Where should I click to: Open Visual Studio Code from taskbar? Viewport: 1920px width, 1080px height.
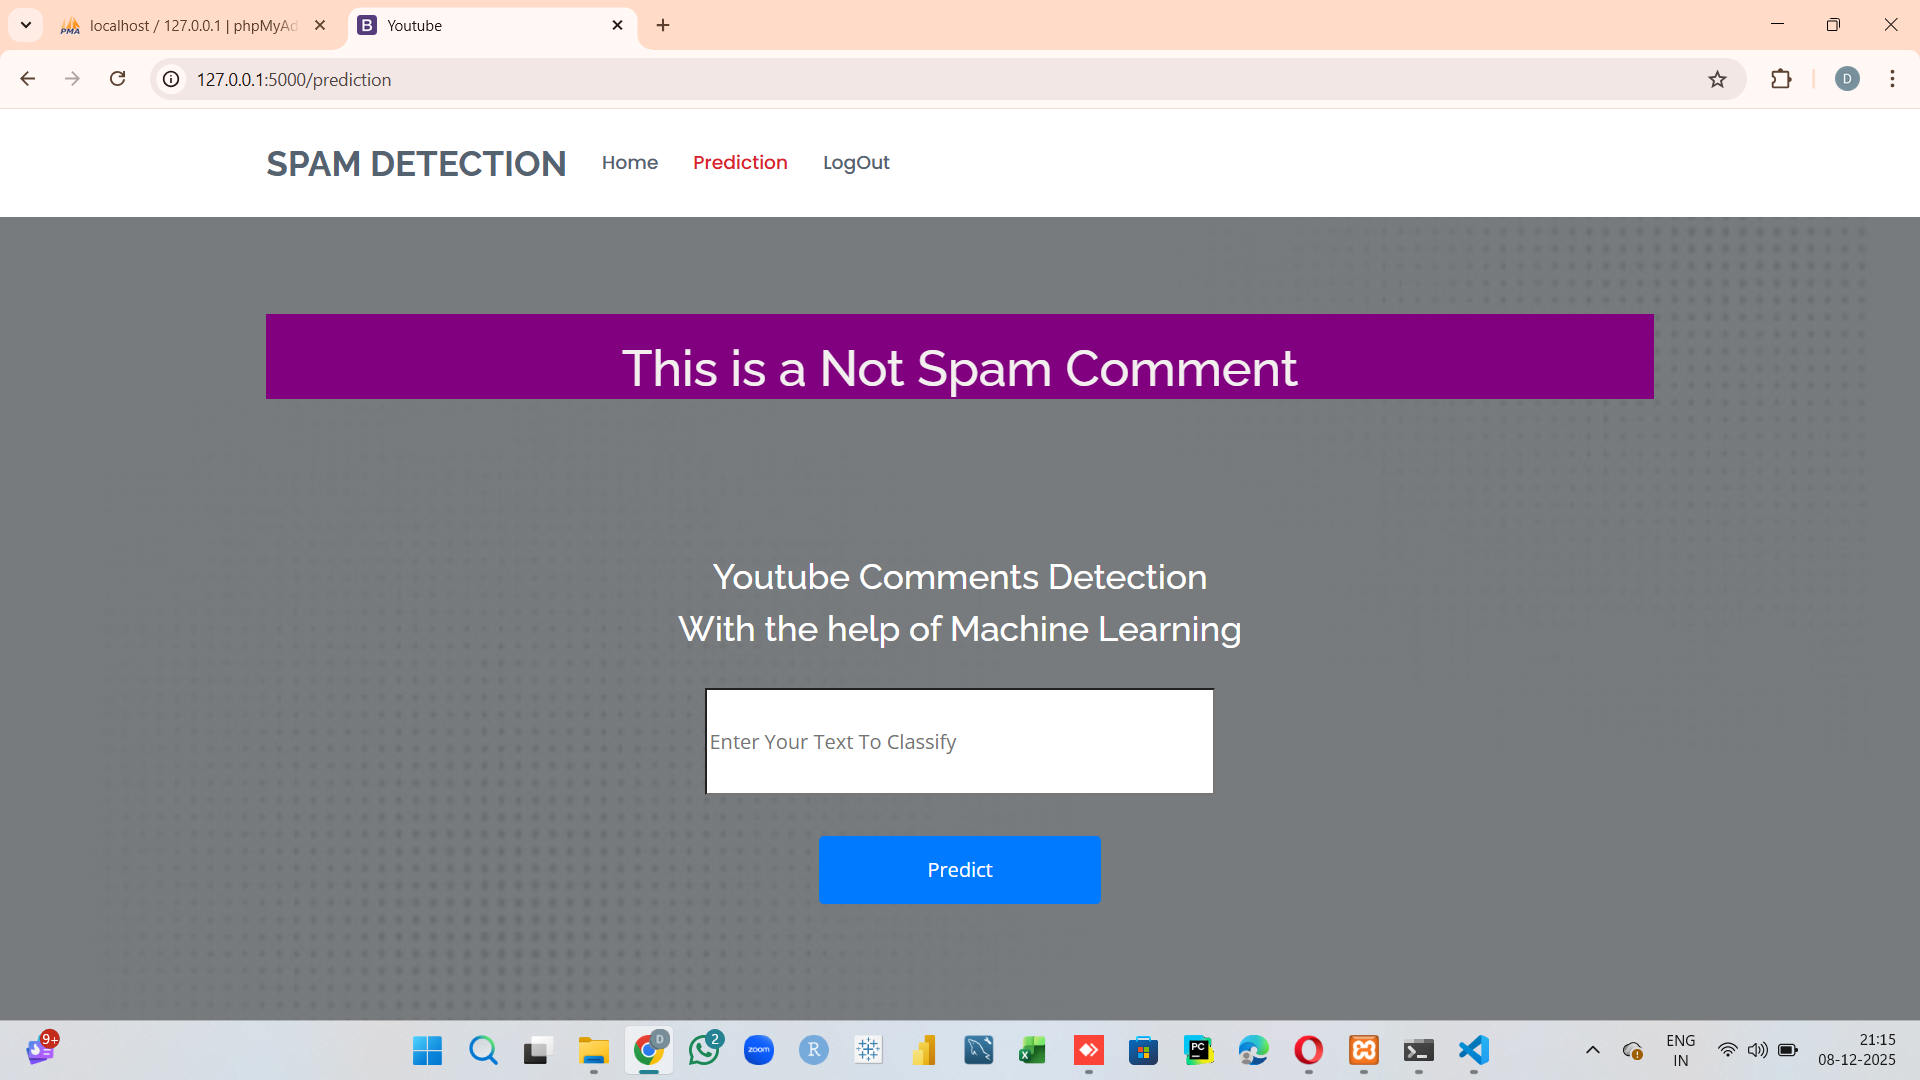click(1473, 1050)
